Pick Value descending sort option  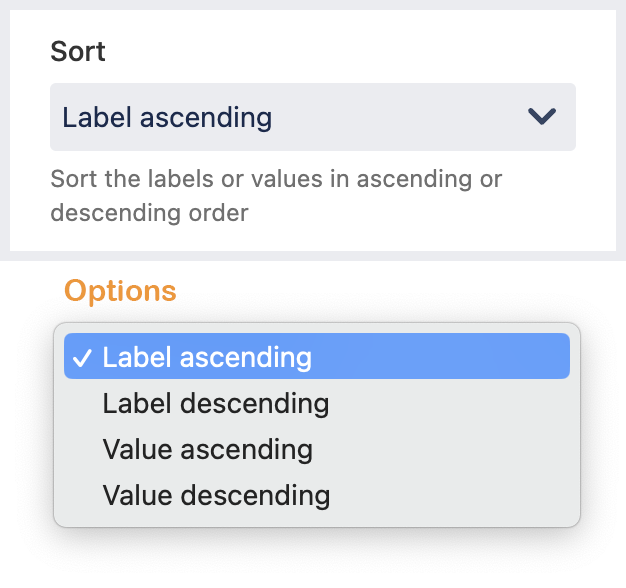tap(215, 494)
